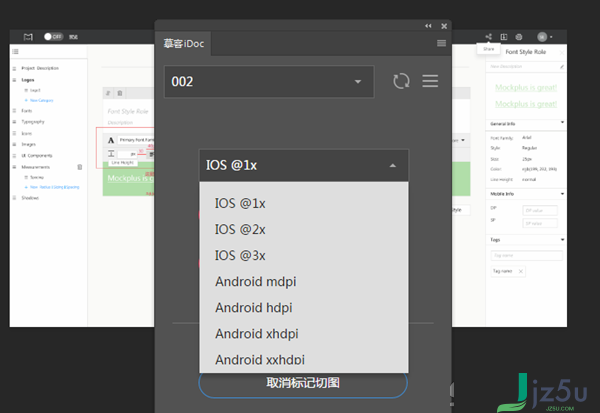600x413 pixels.
Task: Open the hamburger menu beside refresh
Action: coord(430,81)
